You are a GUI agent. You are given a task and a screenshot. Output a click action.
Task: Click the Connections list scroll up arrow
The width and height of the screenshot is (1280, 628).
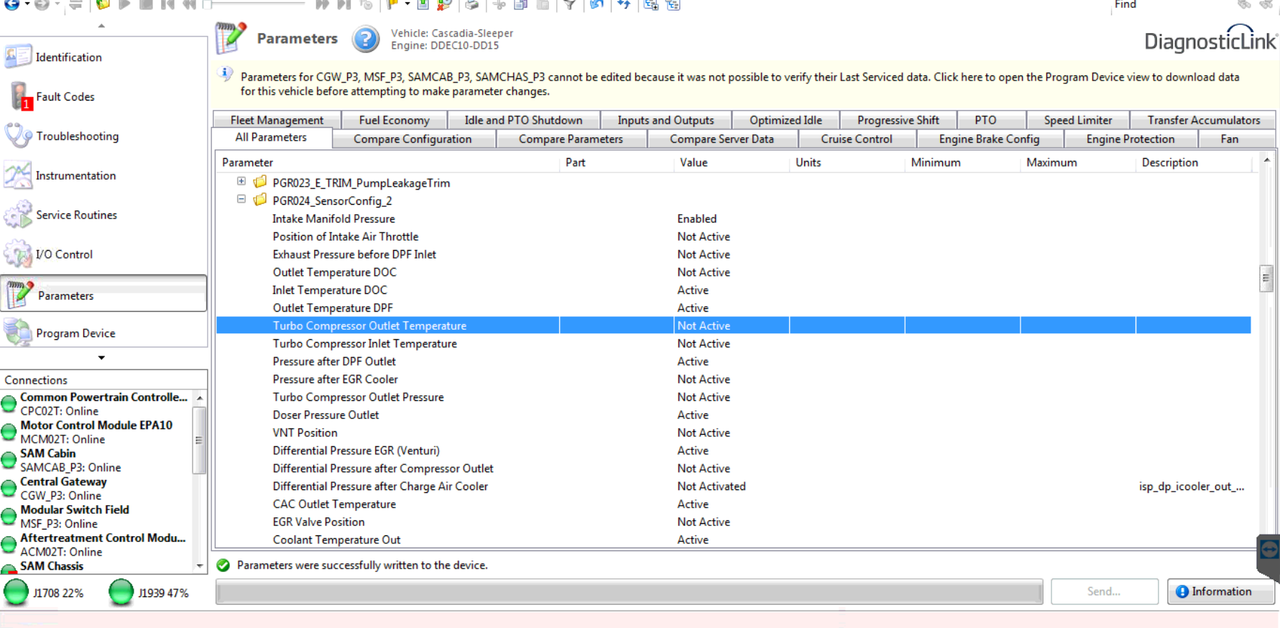pyautogui.click(x=200, y=397)
